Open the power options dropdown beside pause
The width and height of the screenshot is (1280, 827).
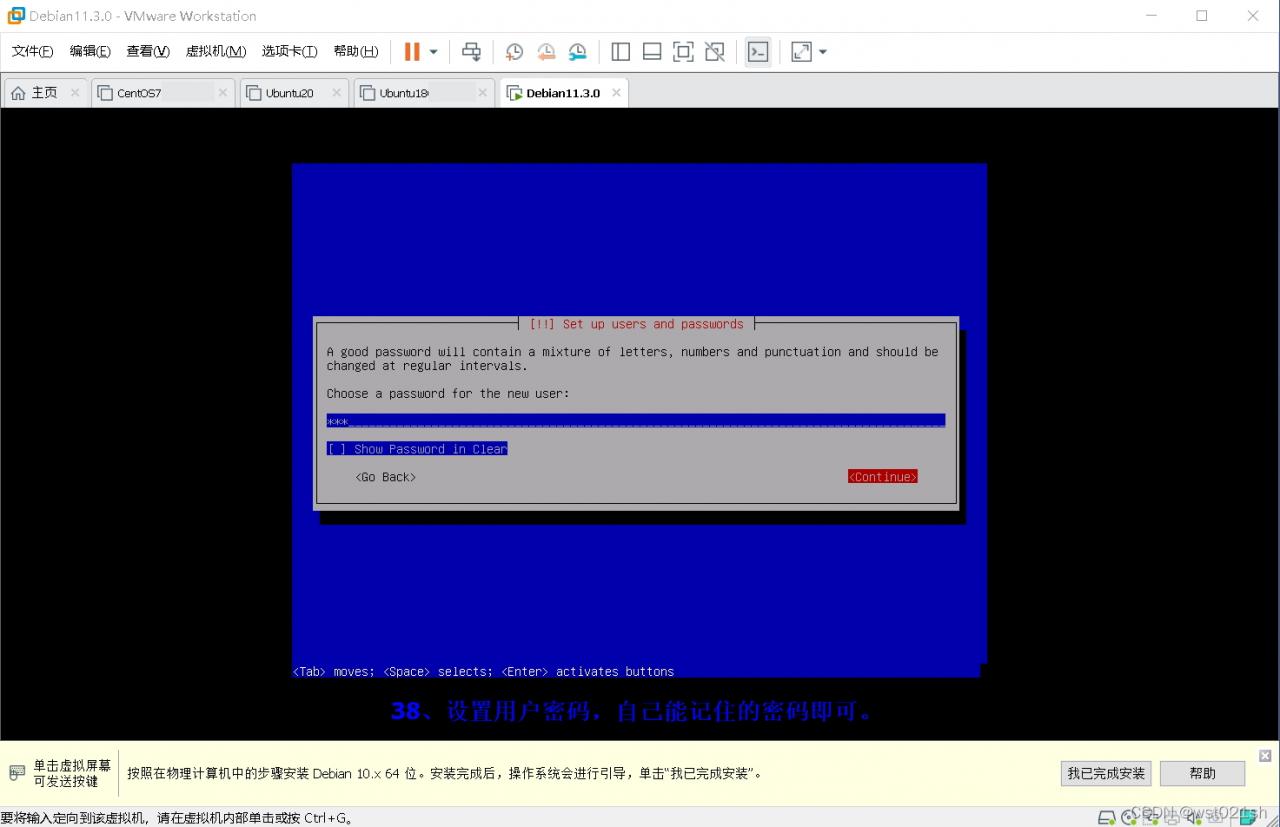[434, 52]
